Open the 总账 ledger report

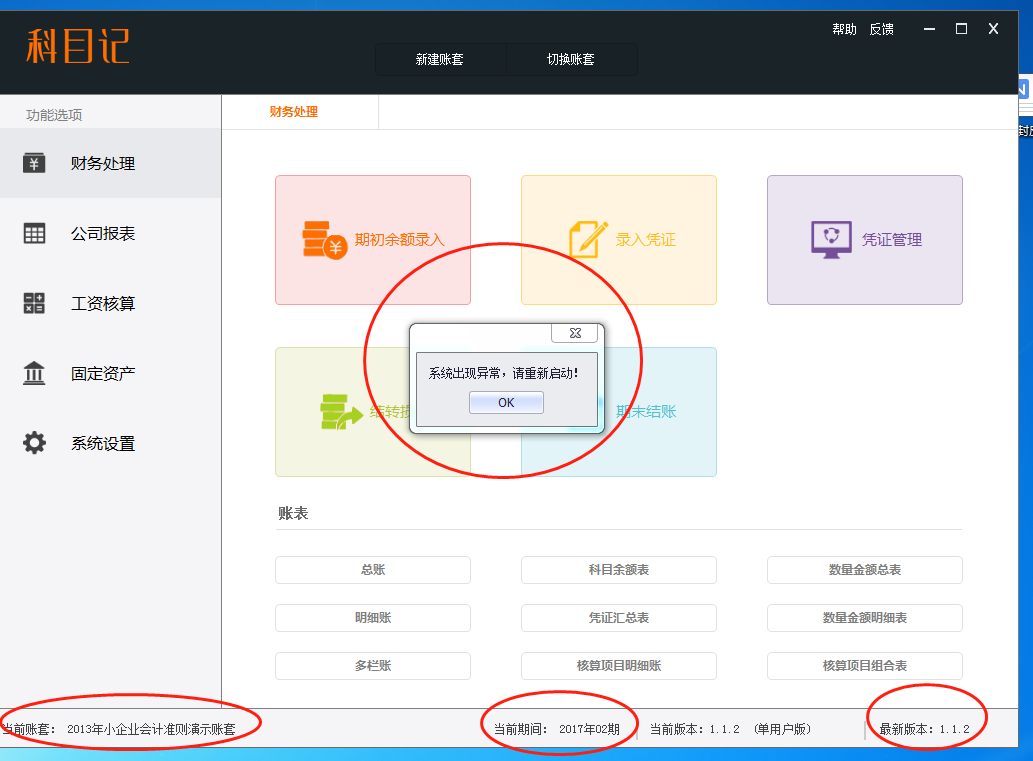pos(373,570)
